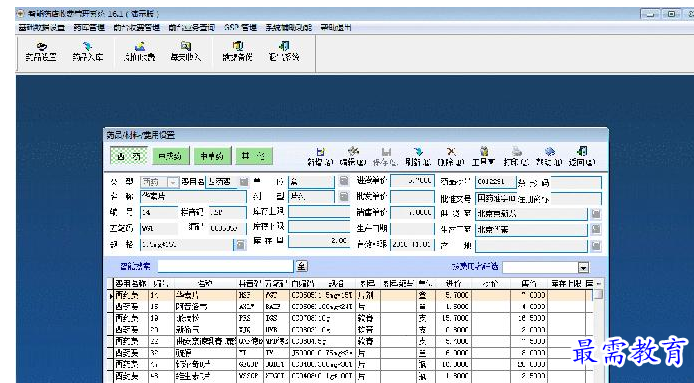Select the 其它 category tab
Viewport: 694px width, 383px height.
254,156
